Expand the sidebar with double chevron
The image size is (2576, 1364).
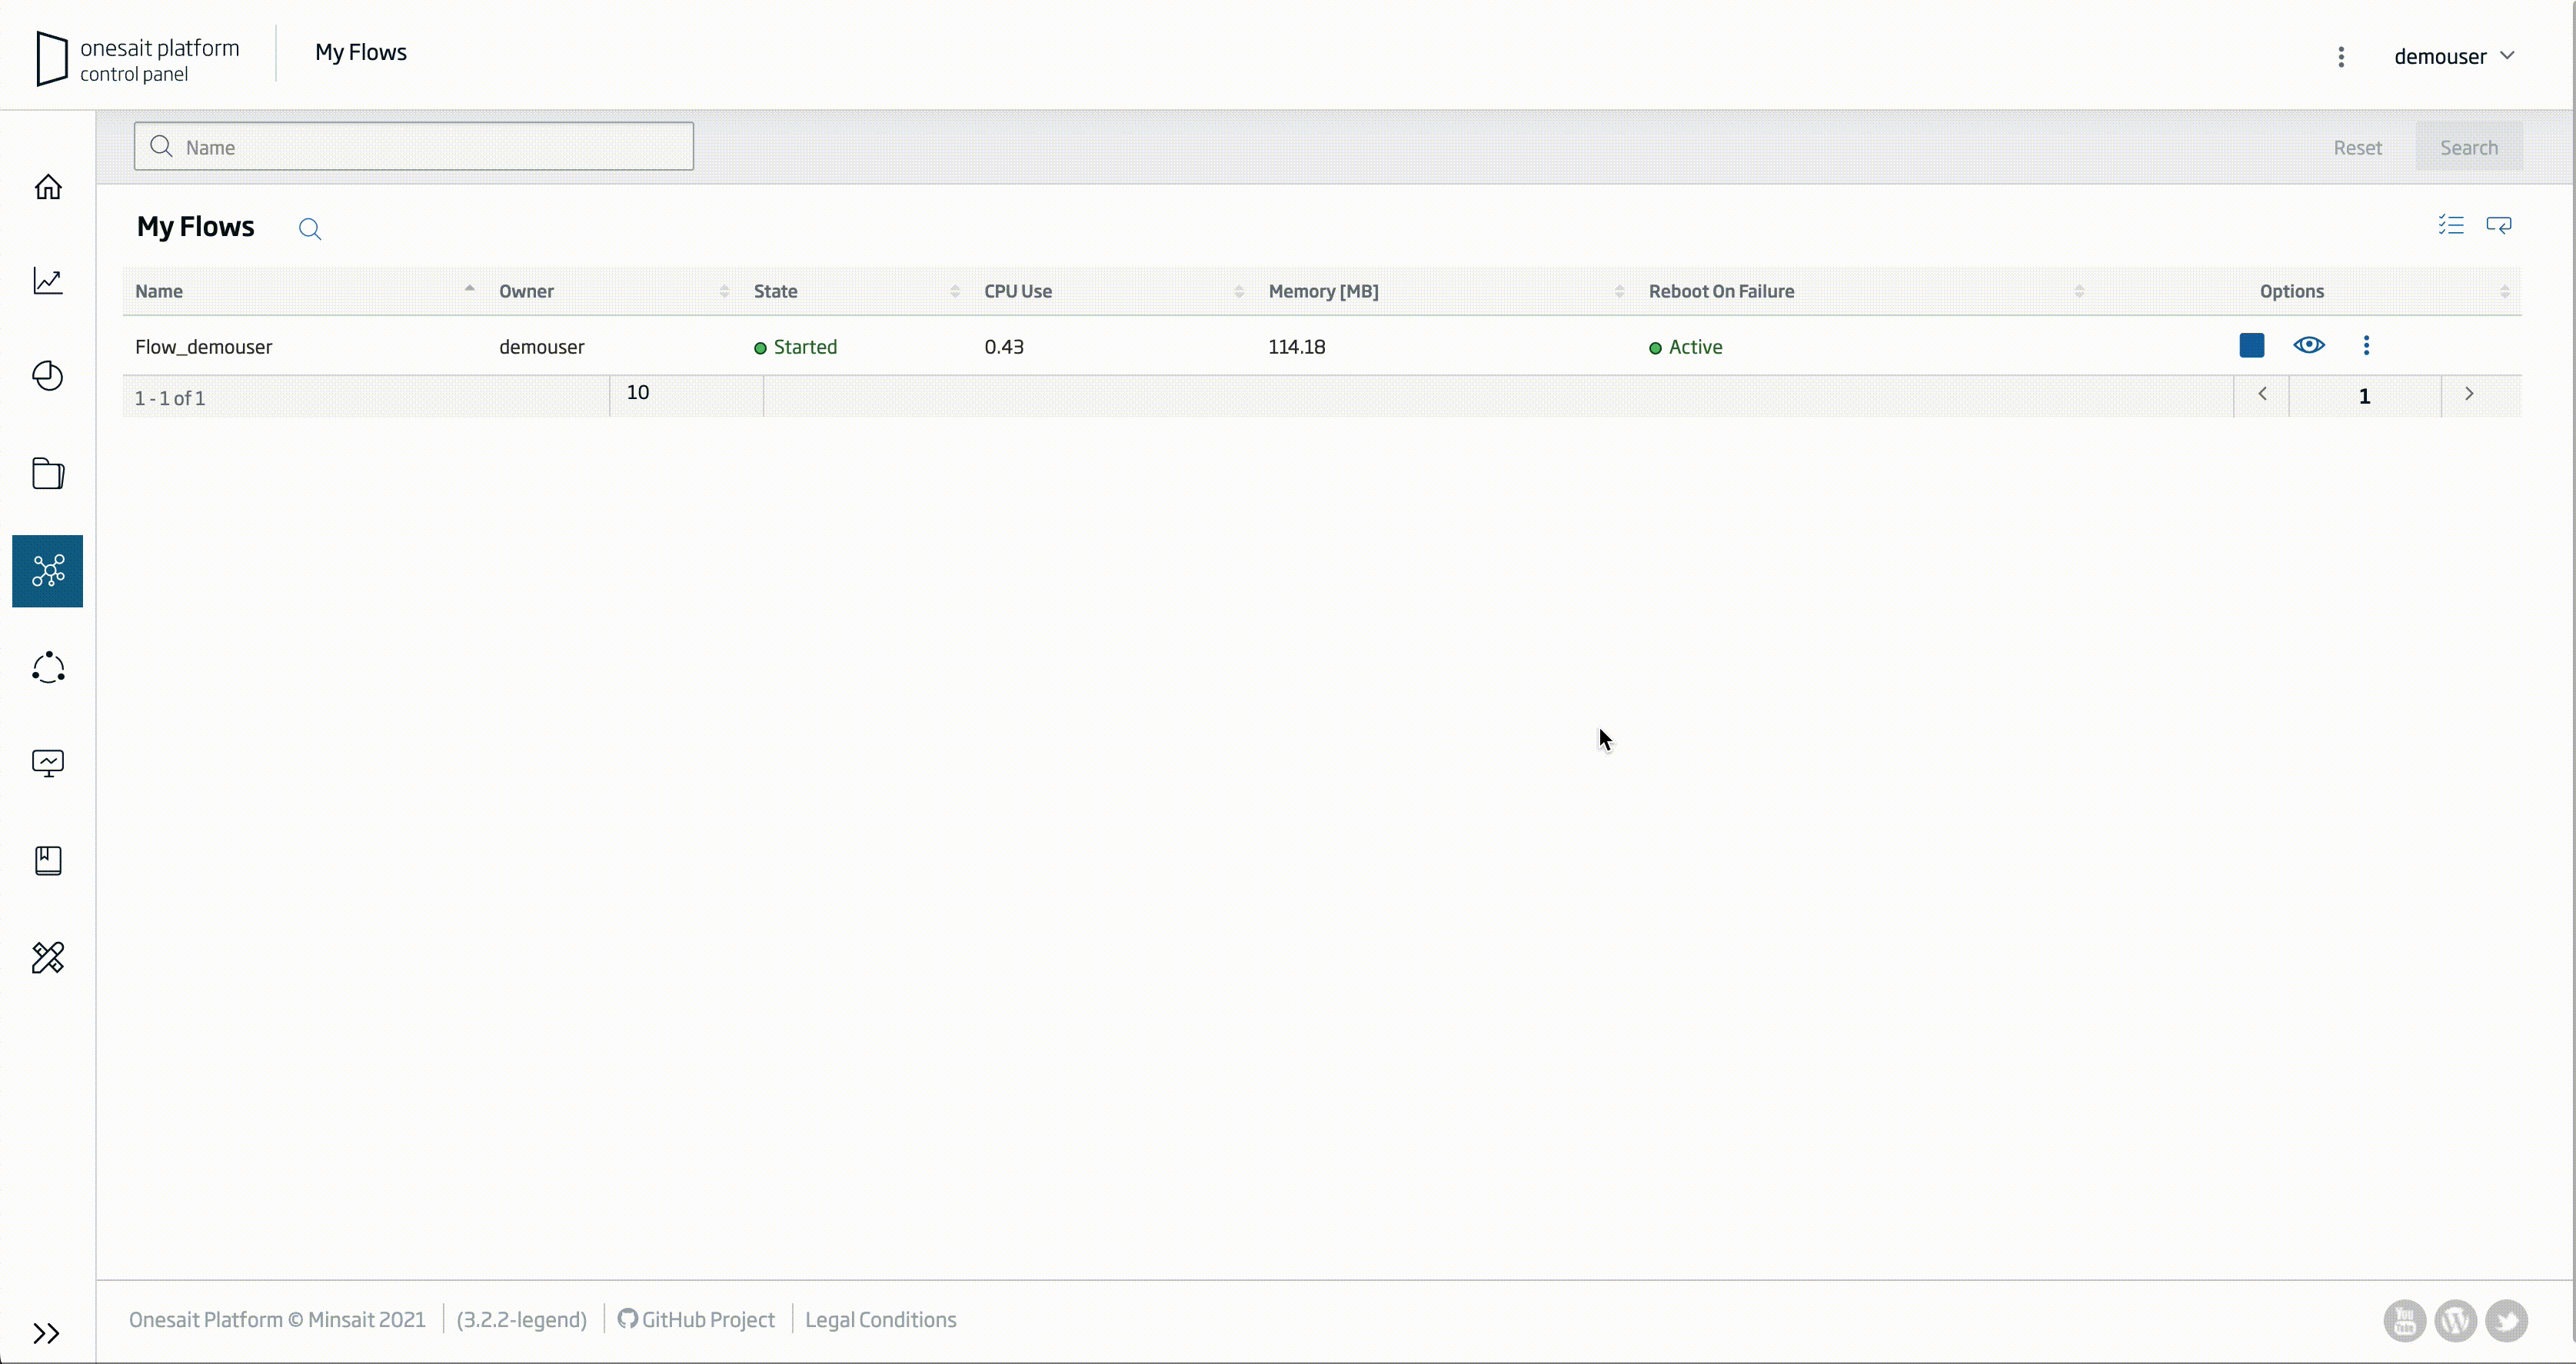point(46,1332)
